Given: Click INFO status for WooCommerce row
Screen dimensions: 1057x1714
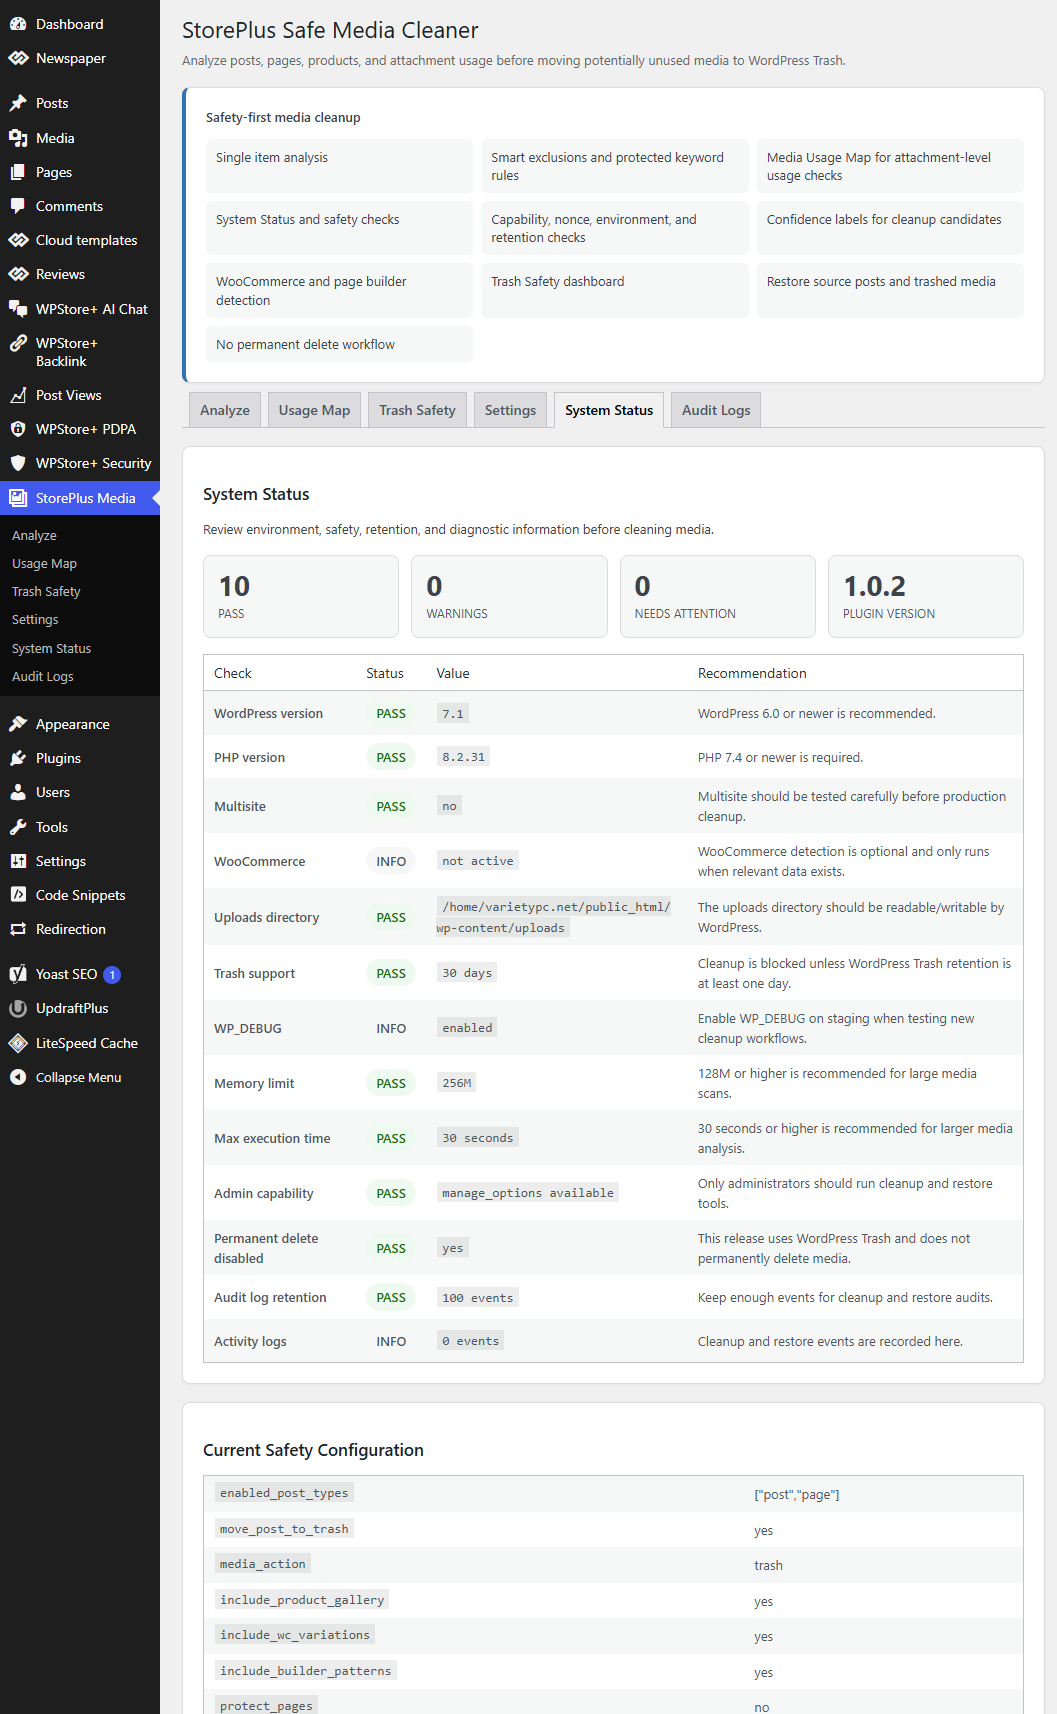Looking at the screenshot, I should click(x=391, y=861).
